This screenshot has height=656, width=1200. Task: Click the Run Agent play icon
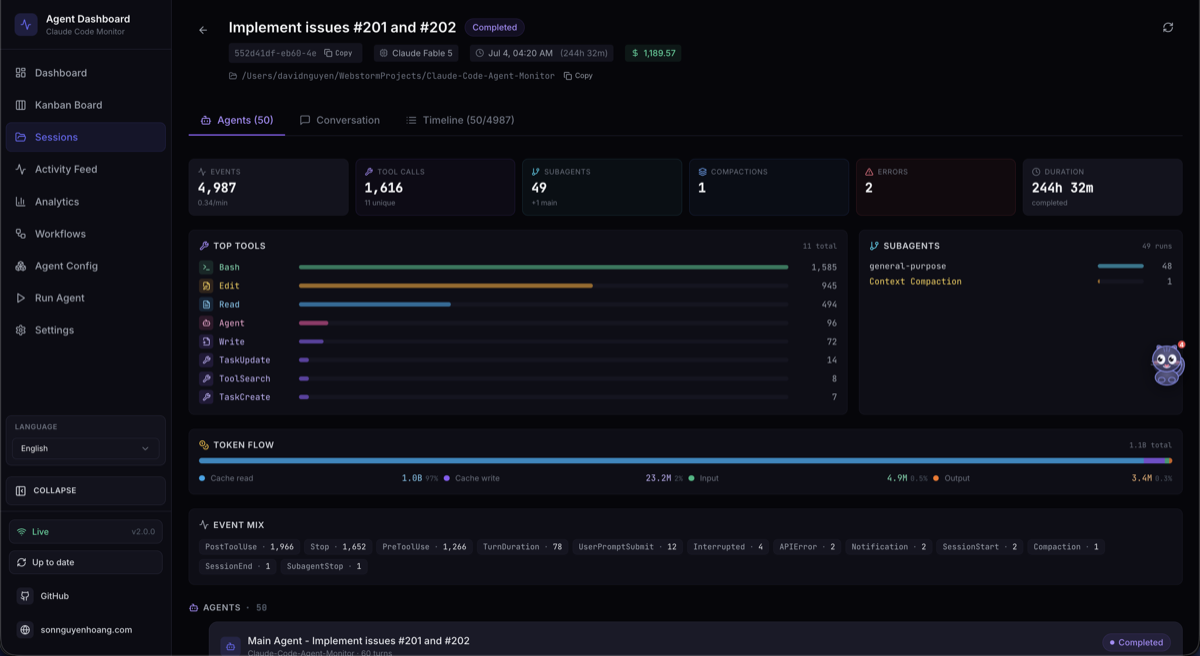pos(20,298)
